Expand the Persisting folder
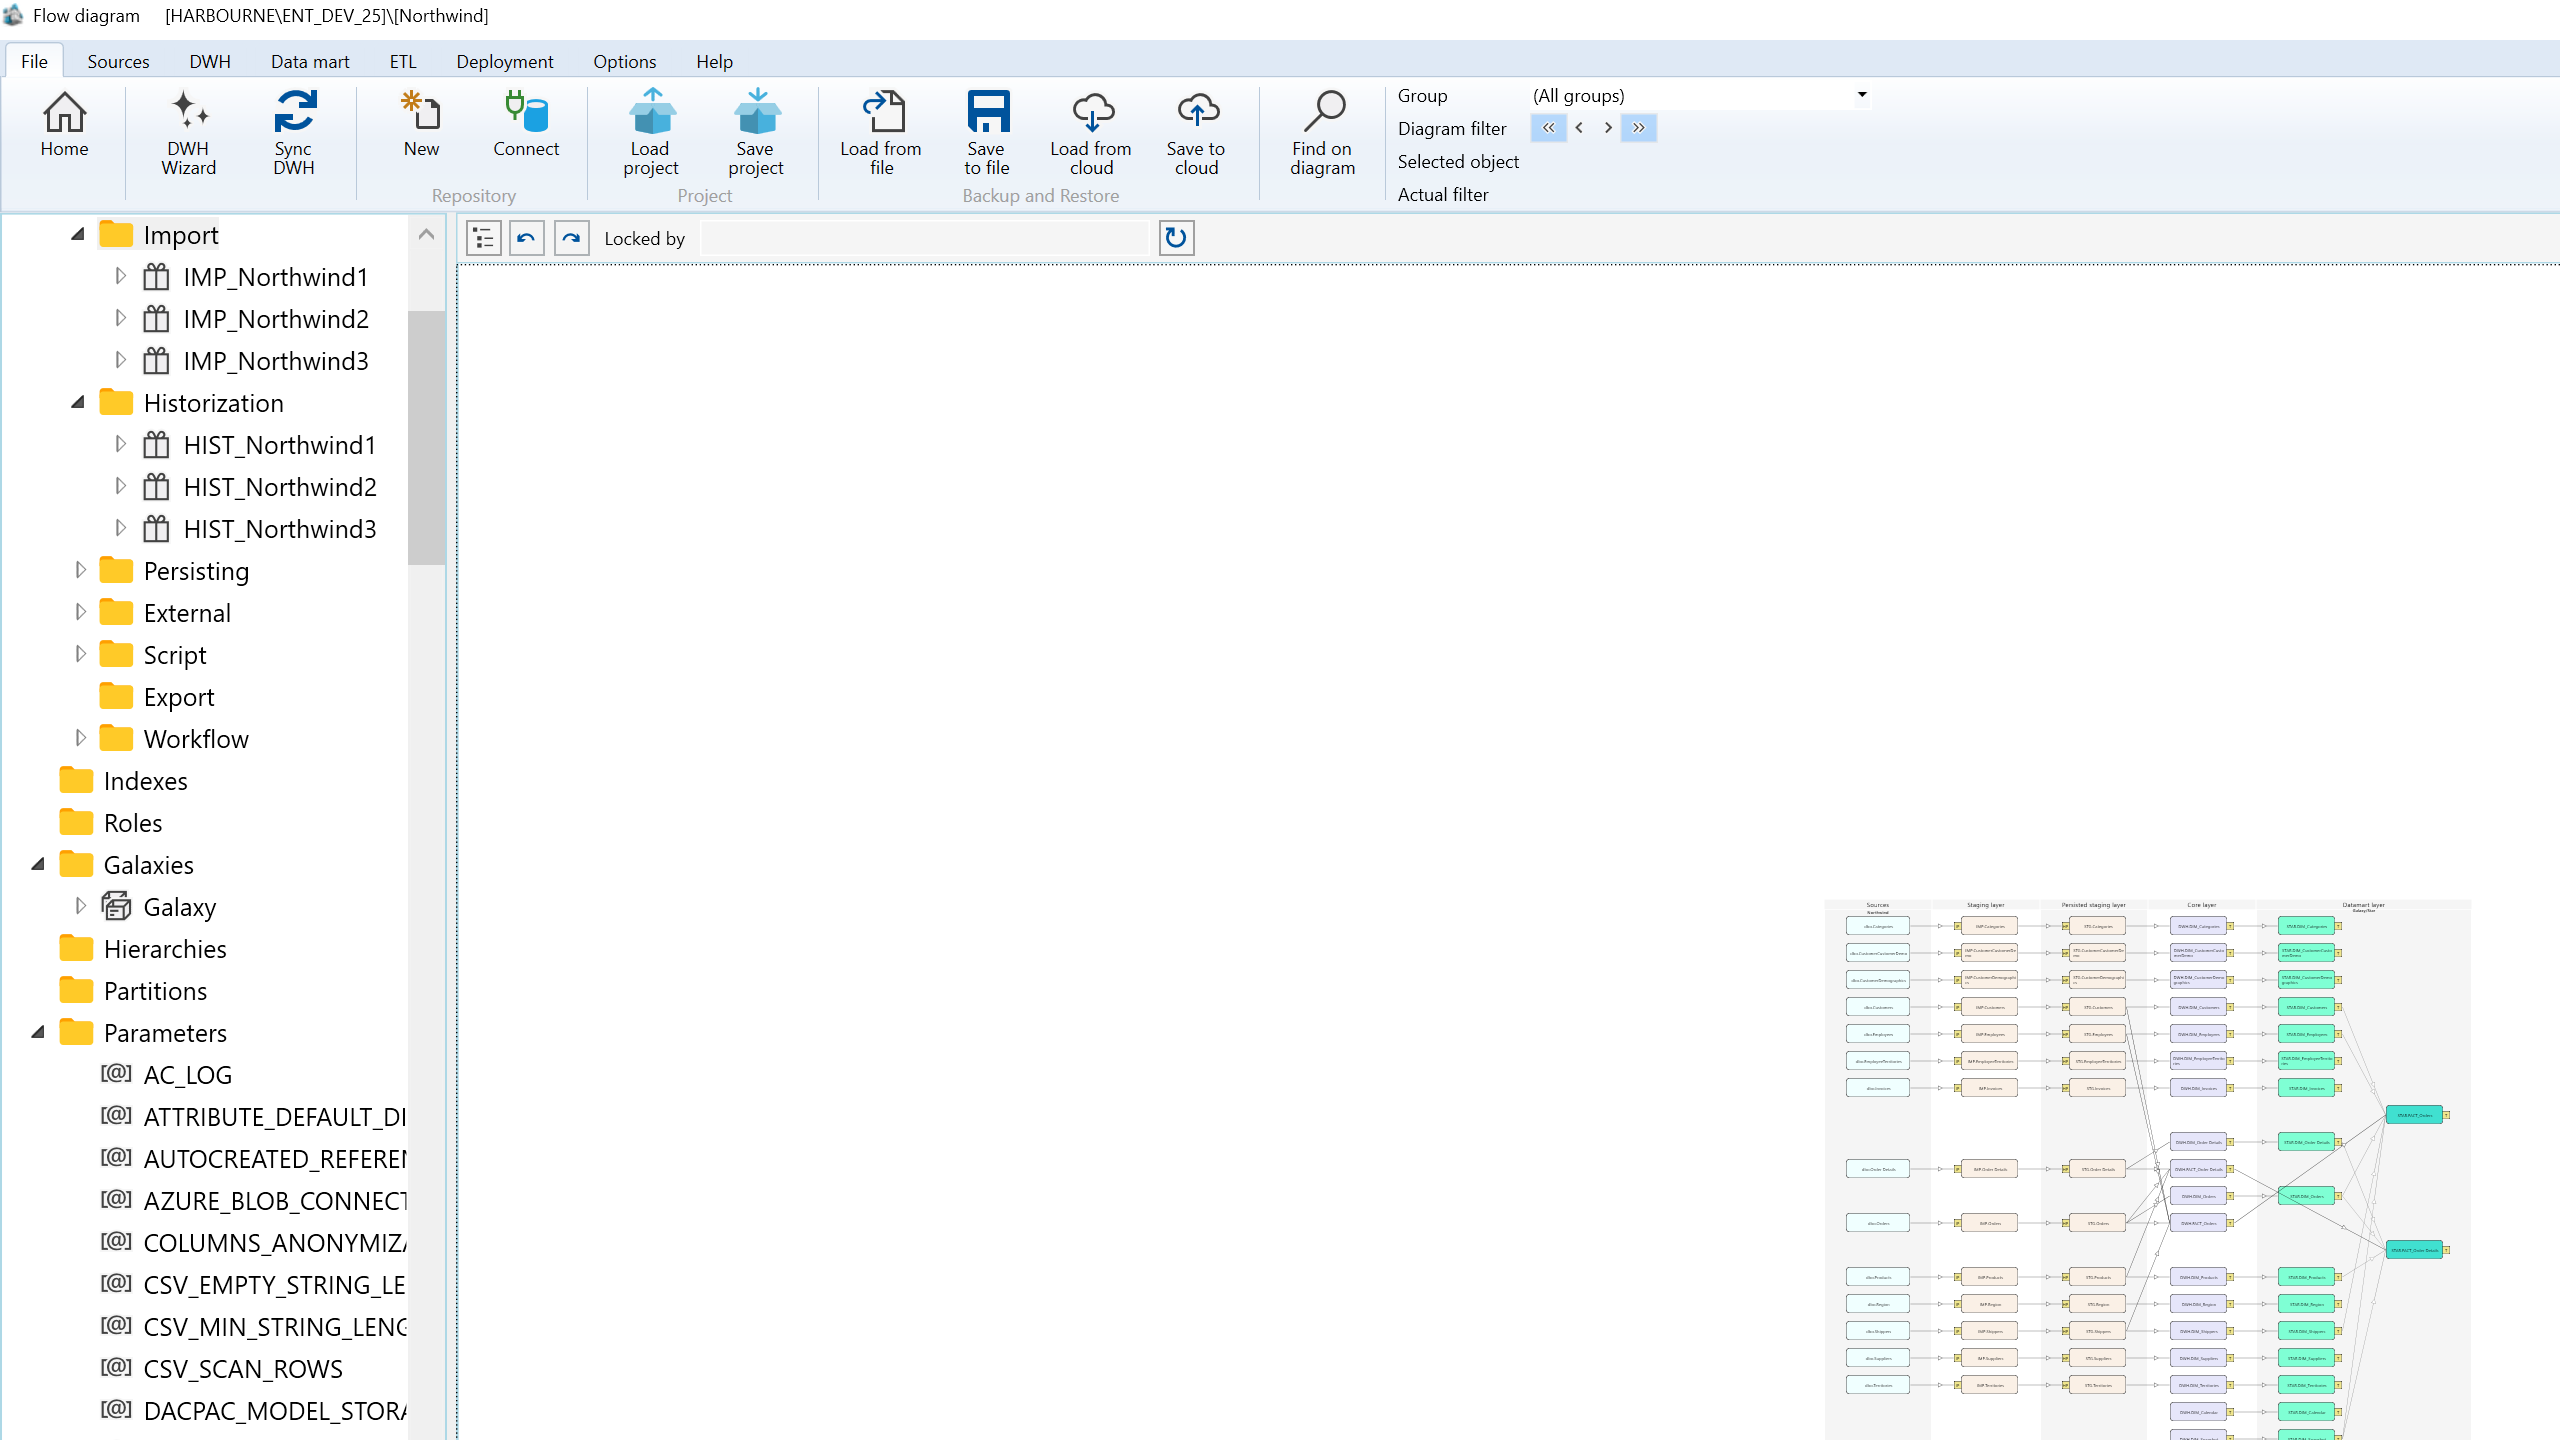 coord(81,570)
